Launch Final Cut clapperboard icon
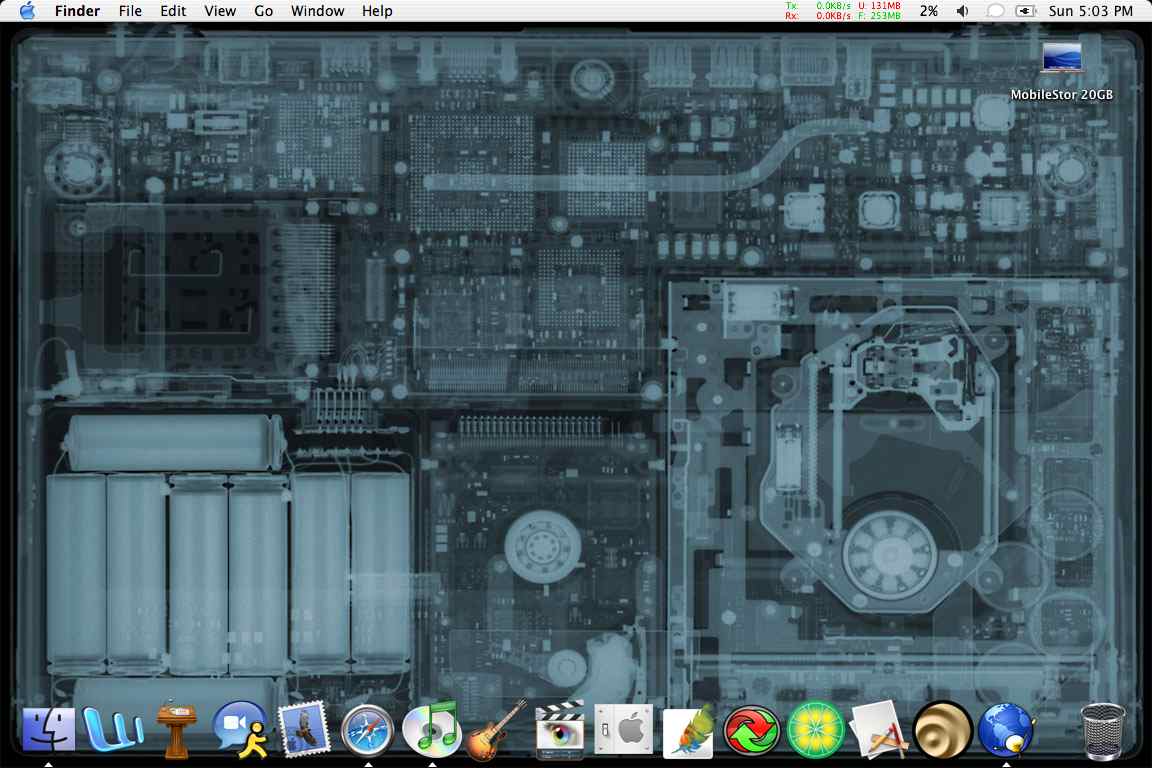This screenshot has width=1152, height=768. [x=559, y=730]
